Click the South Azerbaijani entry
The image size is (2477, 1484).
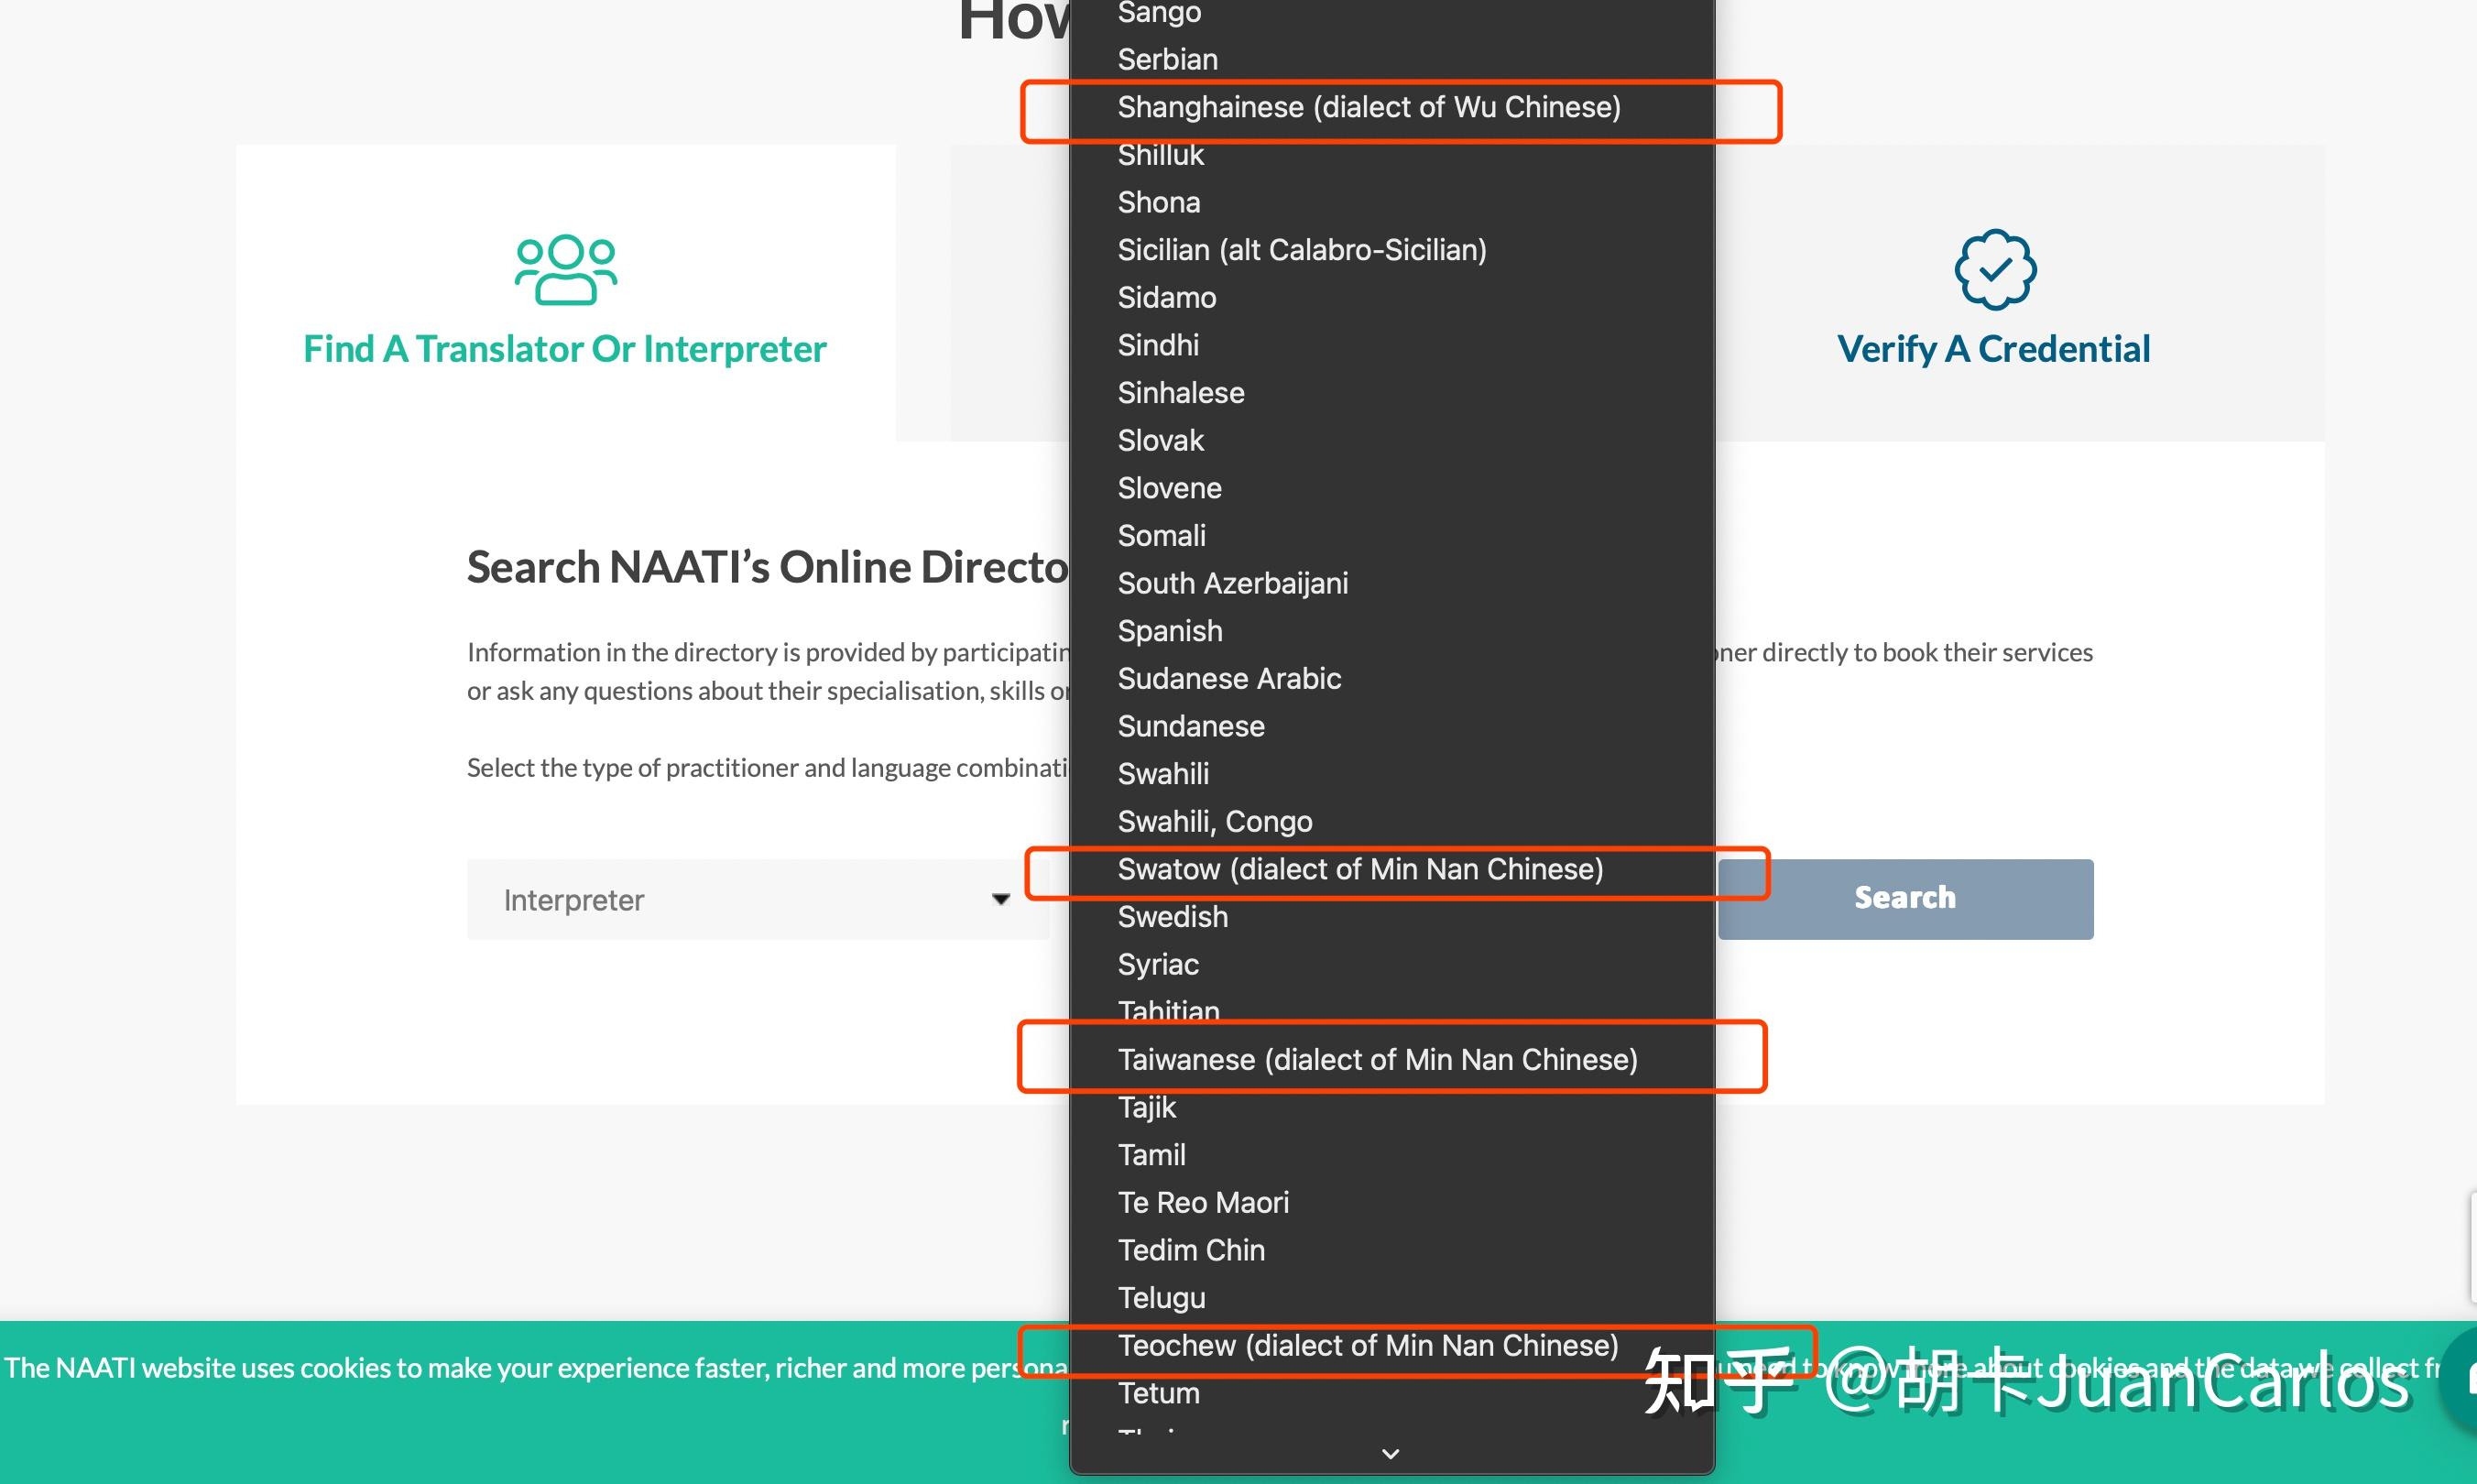coord(1232,583)
